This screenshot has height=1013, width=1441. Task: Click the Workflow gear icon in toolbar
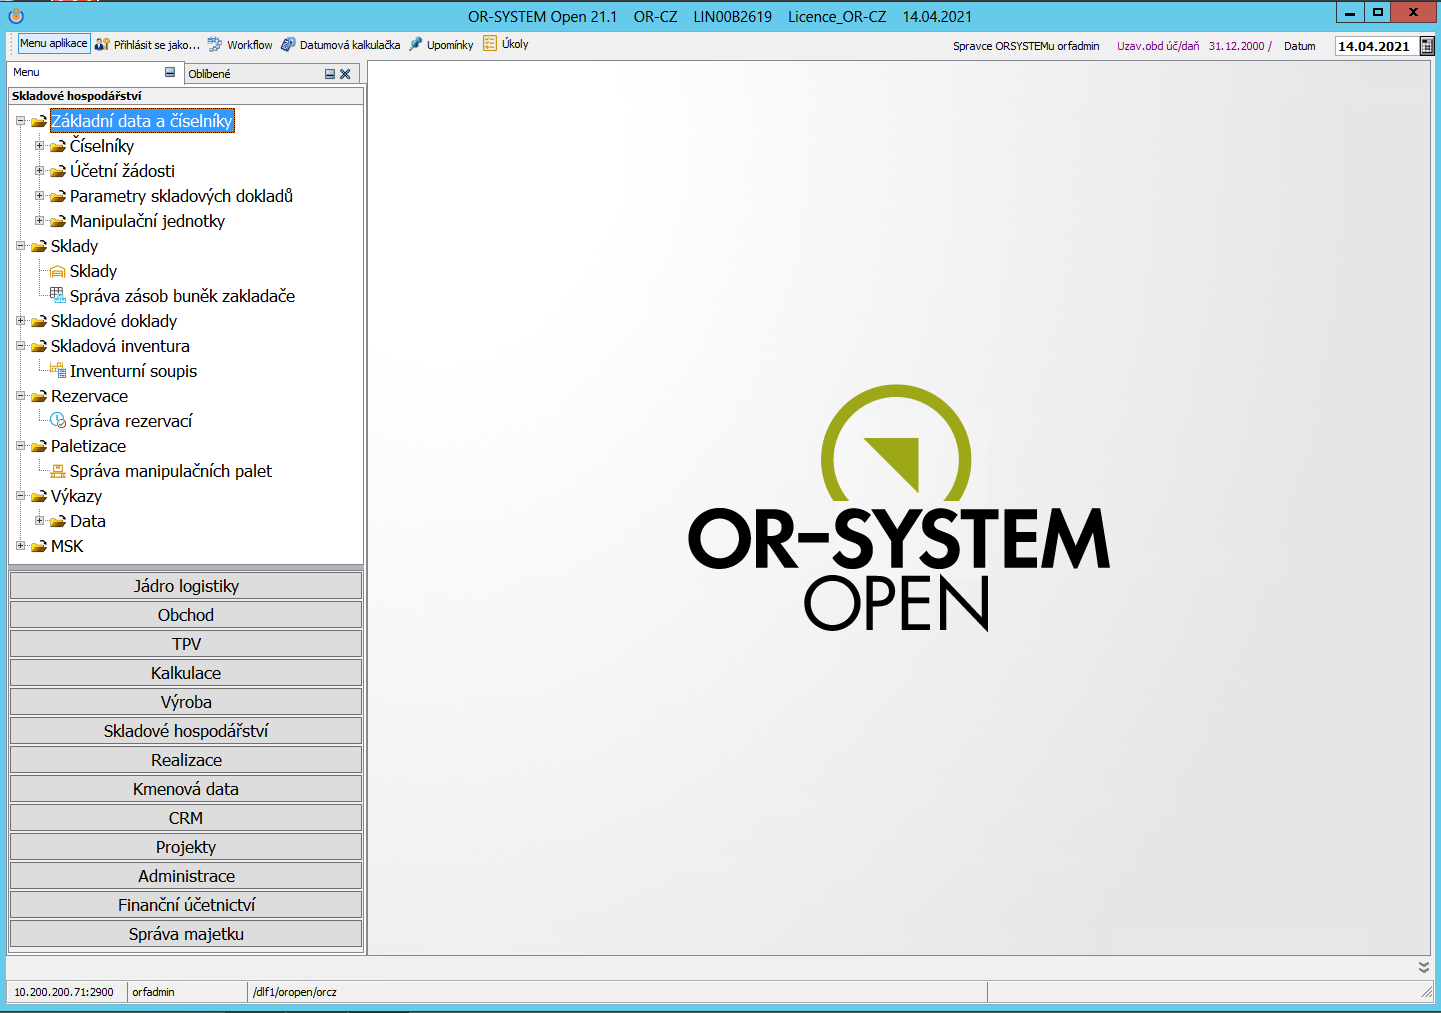215,45
